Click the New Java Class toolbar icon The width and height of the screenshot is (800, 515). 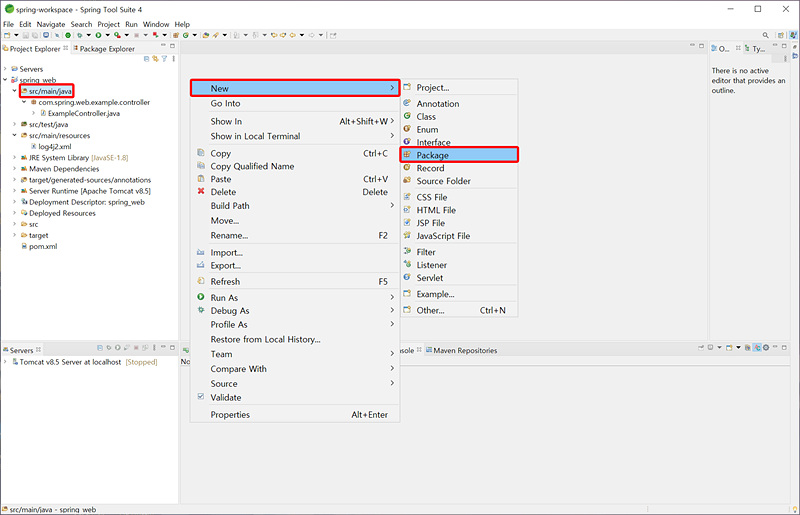point(186,35)
